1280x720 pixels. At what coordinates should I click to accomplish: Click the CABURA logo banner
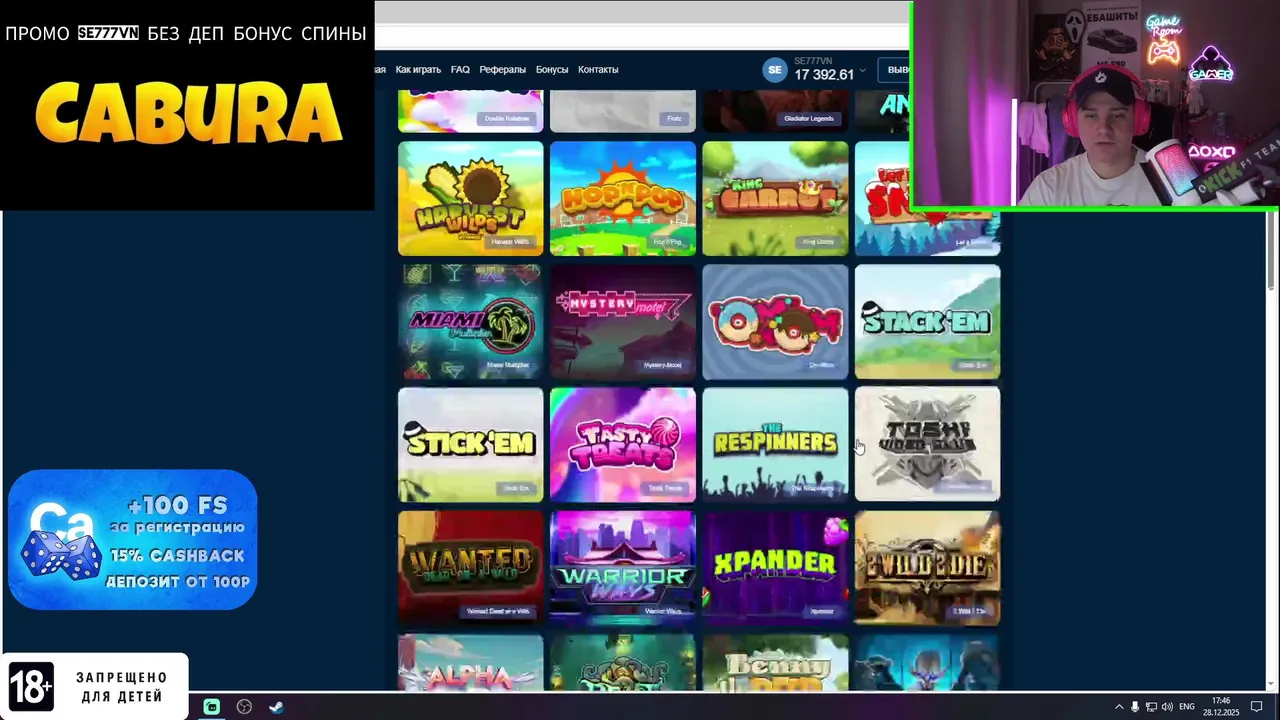coord(188,112)
